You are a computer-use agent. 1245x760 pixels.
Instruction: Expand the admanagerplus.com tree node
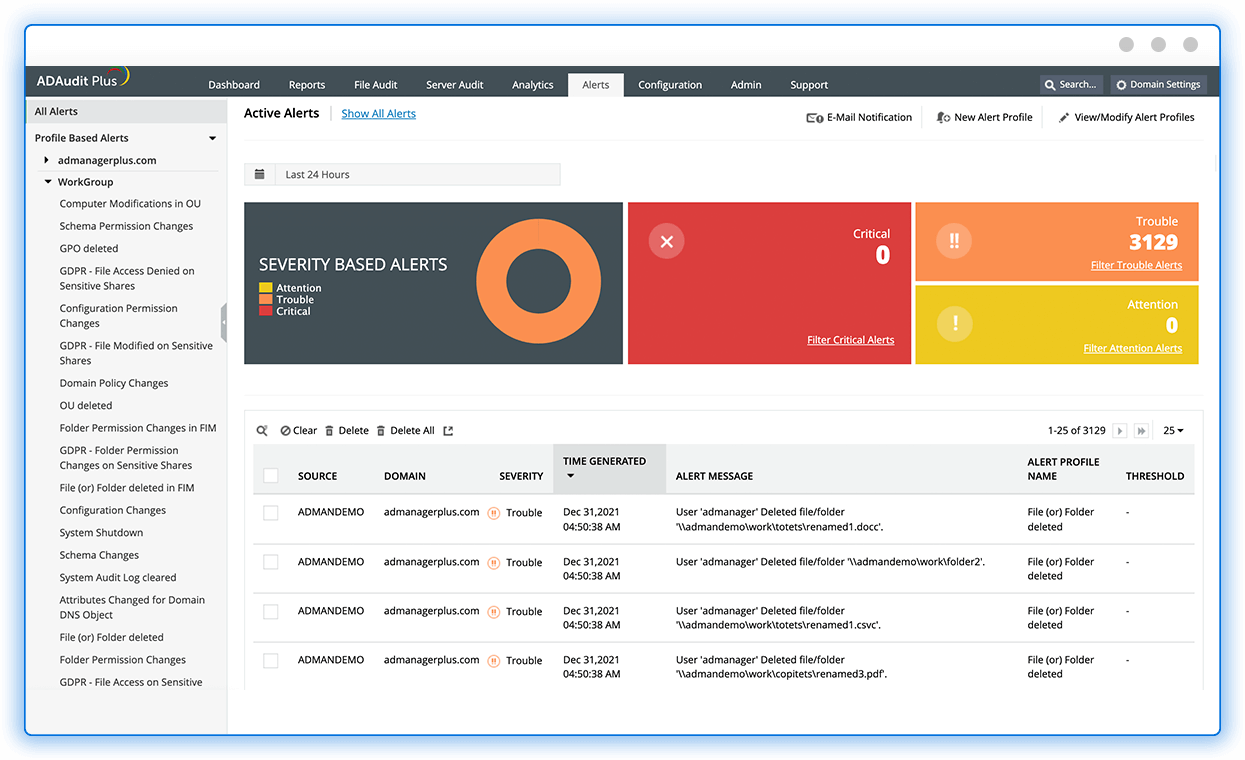pyautogui.click(x=46, y=160)
